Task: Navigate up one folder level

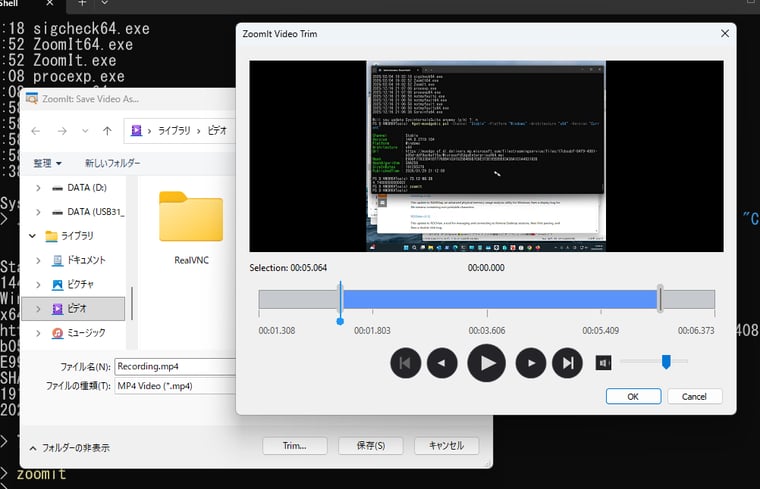Action: tap(107, 131)
